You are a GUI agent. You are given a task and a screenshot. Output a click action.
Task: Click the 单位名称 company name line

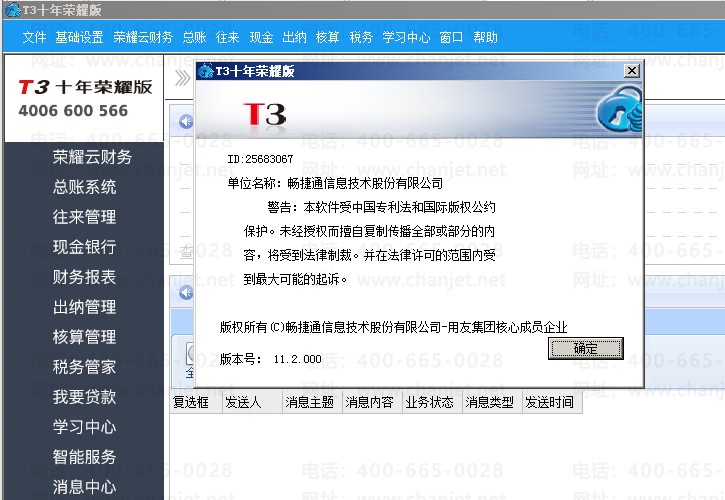[335, 183]
